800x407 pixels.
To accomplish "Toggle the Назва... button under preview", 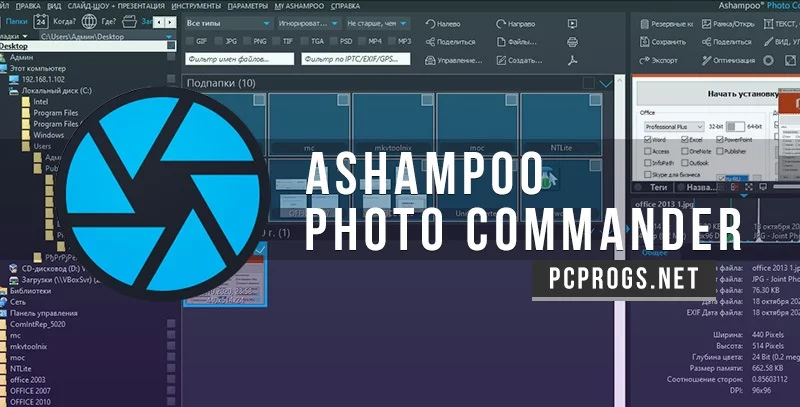I will click(x=696, y=187).
